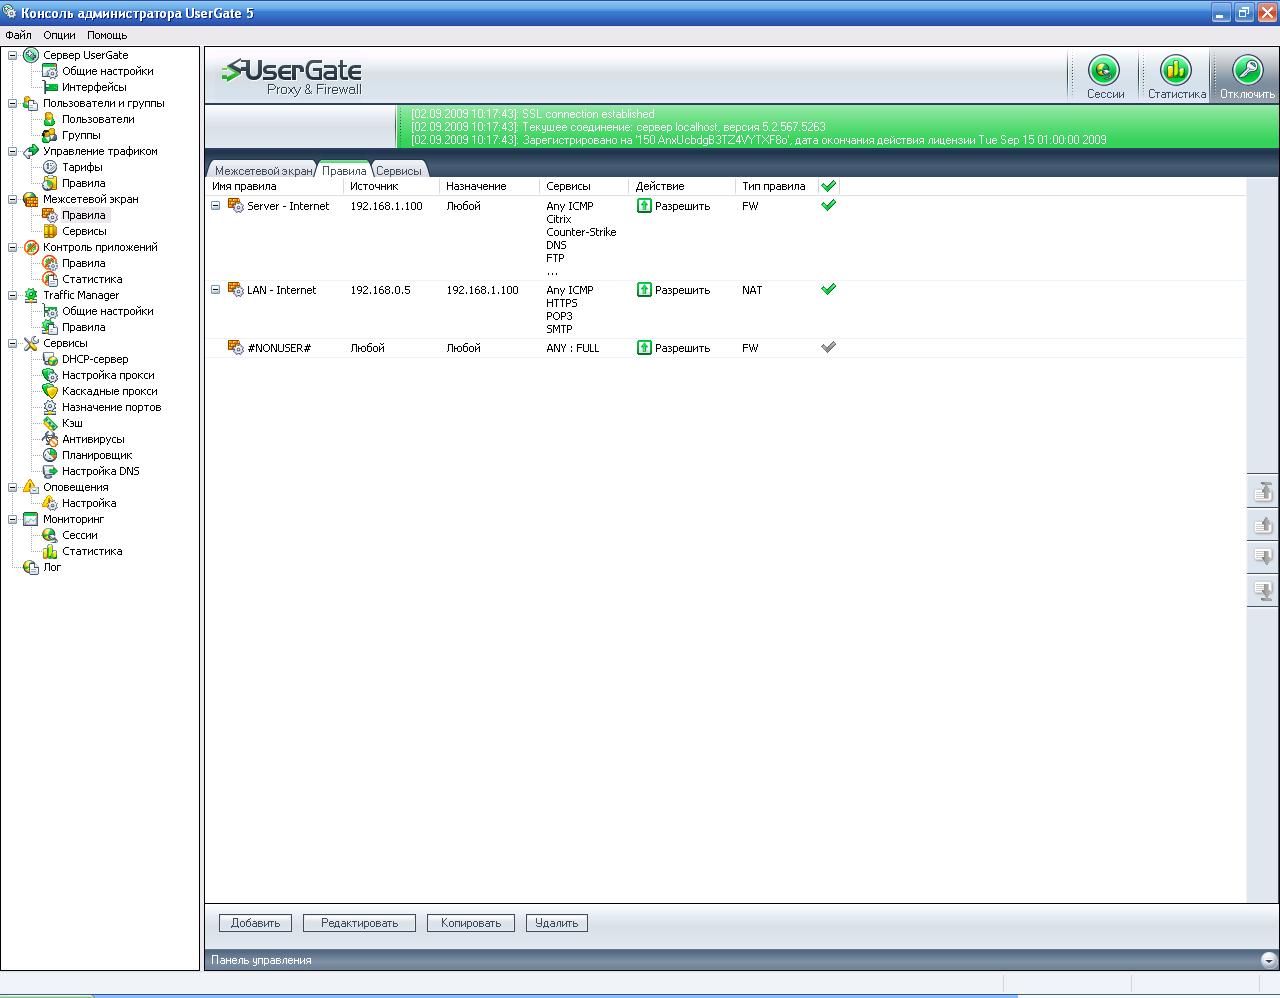Click the Каскадные прокси icon
The image size is (1280, 998).
[49, 391]
